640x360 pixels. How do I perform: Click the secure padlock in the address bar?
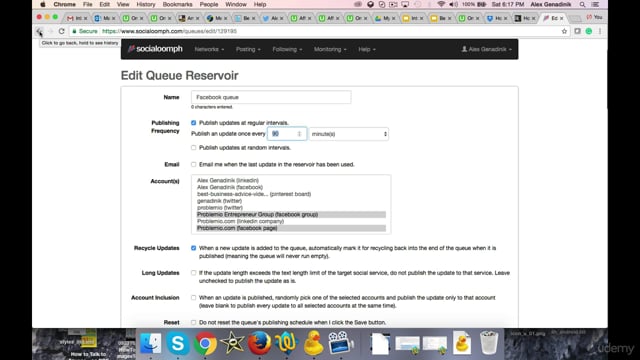tap(74, 31)
